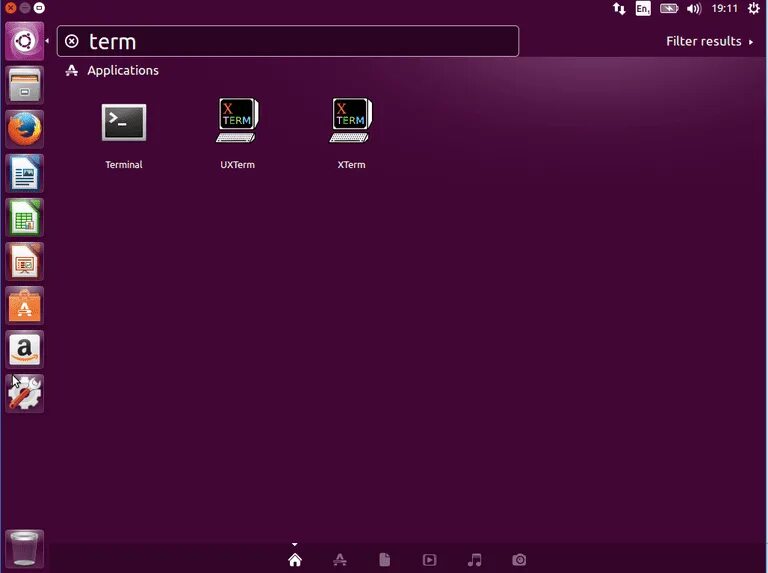Open Files manager from the launcher

pyautogui.click(x=24, y=85)
